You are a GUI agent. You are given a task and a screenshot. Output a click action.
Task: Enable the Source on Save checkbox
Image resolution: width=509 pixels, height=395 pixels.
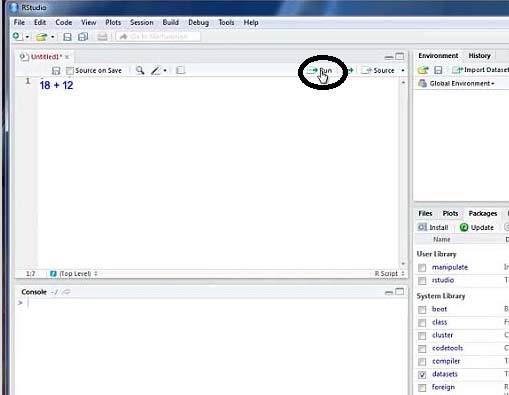coord(70,71)
